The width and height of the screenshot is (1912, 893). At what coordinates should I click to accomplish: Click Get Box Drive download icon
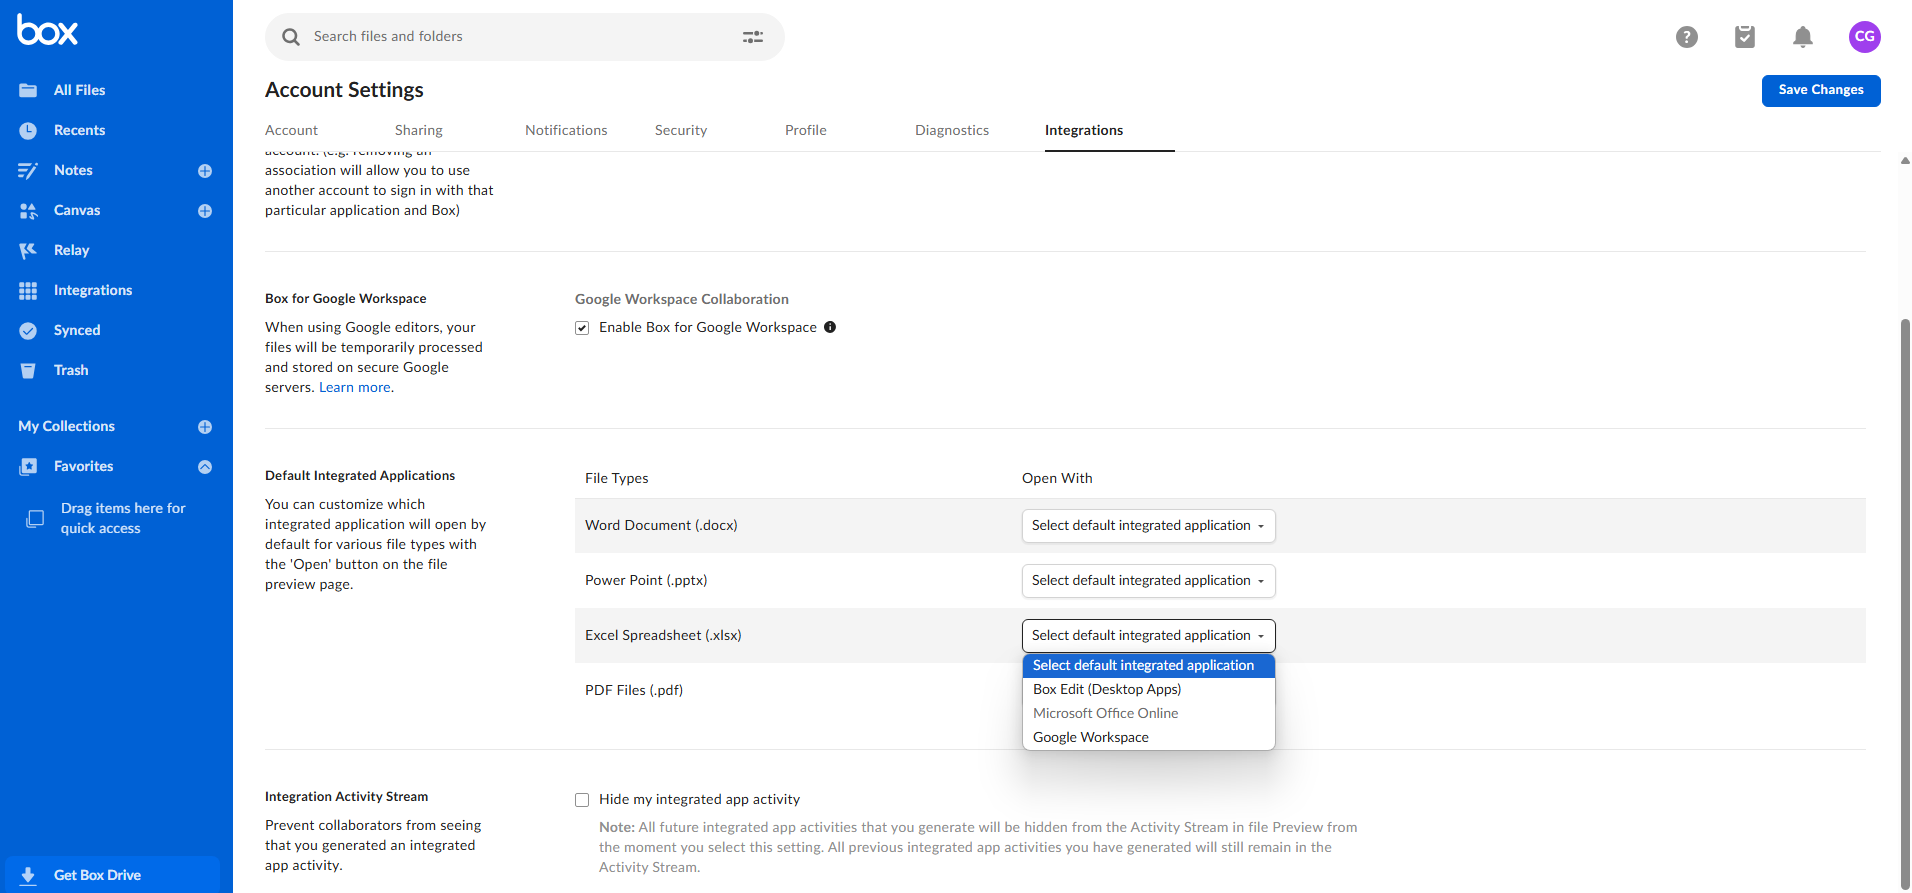pos(28,875)
